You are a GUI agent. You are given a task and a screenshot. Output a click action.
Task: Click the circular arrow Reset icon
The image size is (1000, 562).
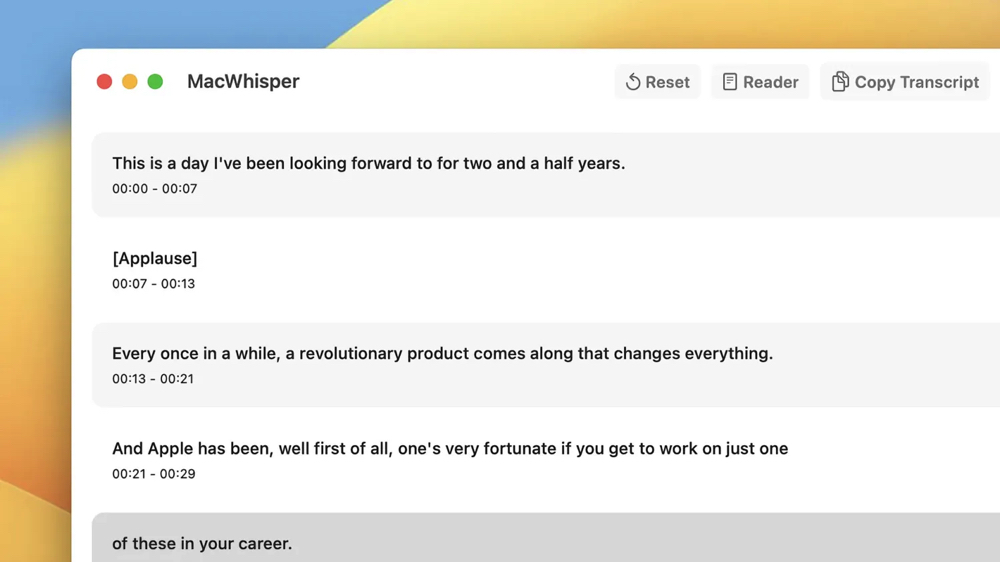pyautogui.click(x=633, y=82)
